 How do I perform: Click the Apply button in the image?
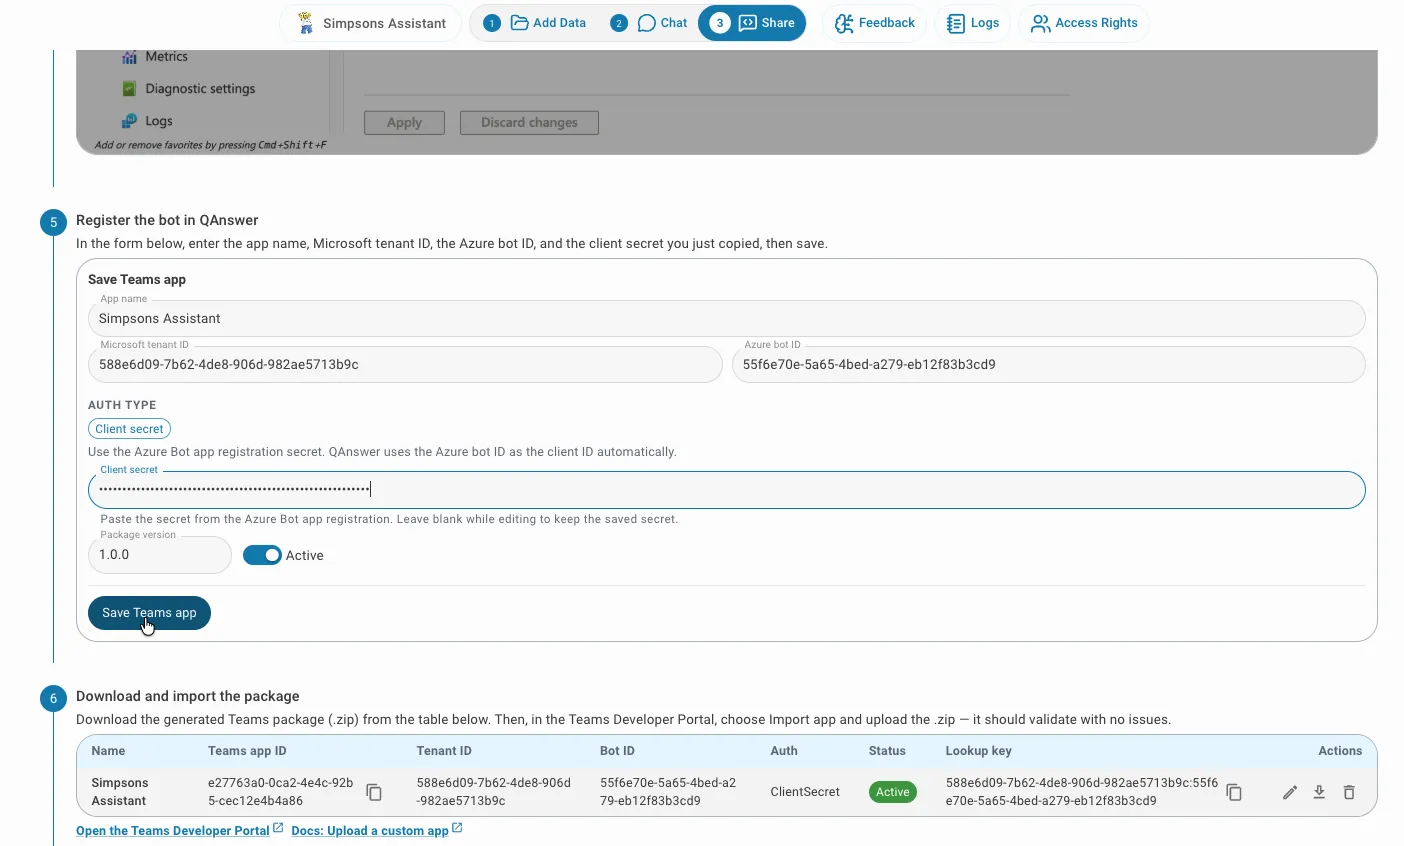pos(404,122)
